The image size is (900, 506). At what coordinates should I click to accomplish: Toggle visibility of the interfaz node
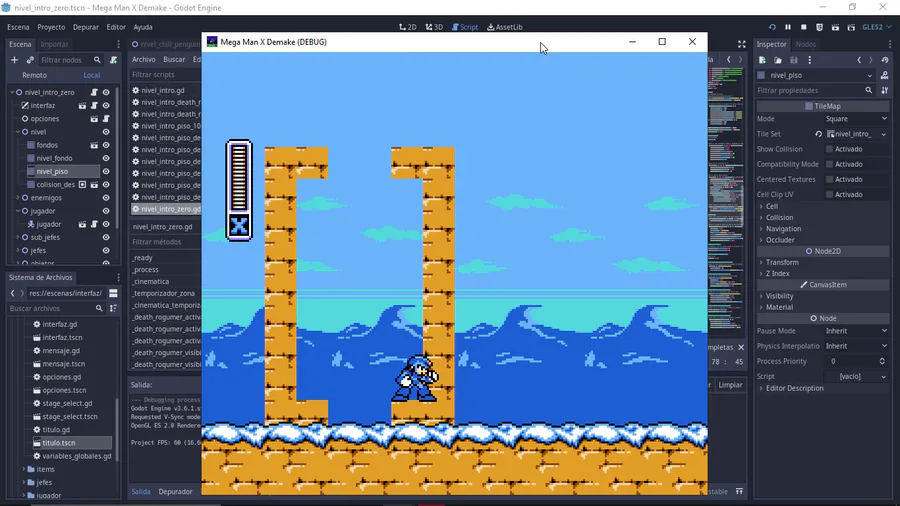point(106,106)
